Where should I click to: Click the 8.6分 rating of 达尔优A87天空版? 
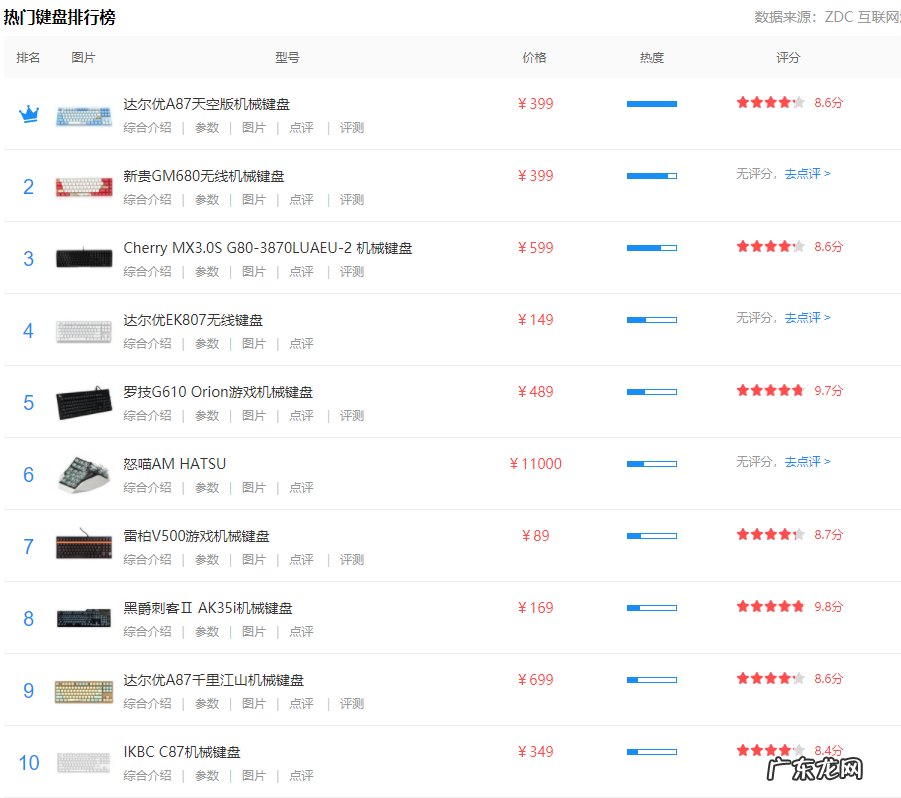coord(829,103)
